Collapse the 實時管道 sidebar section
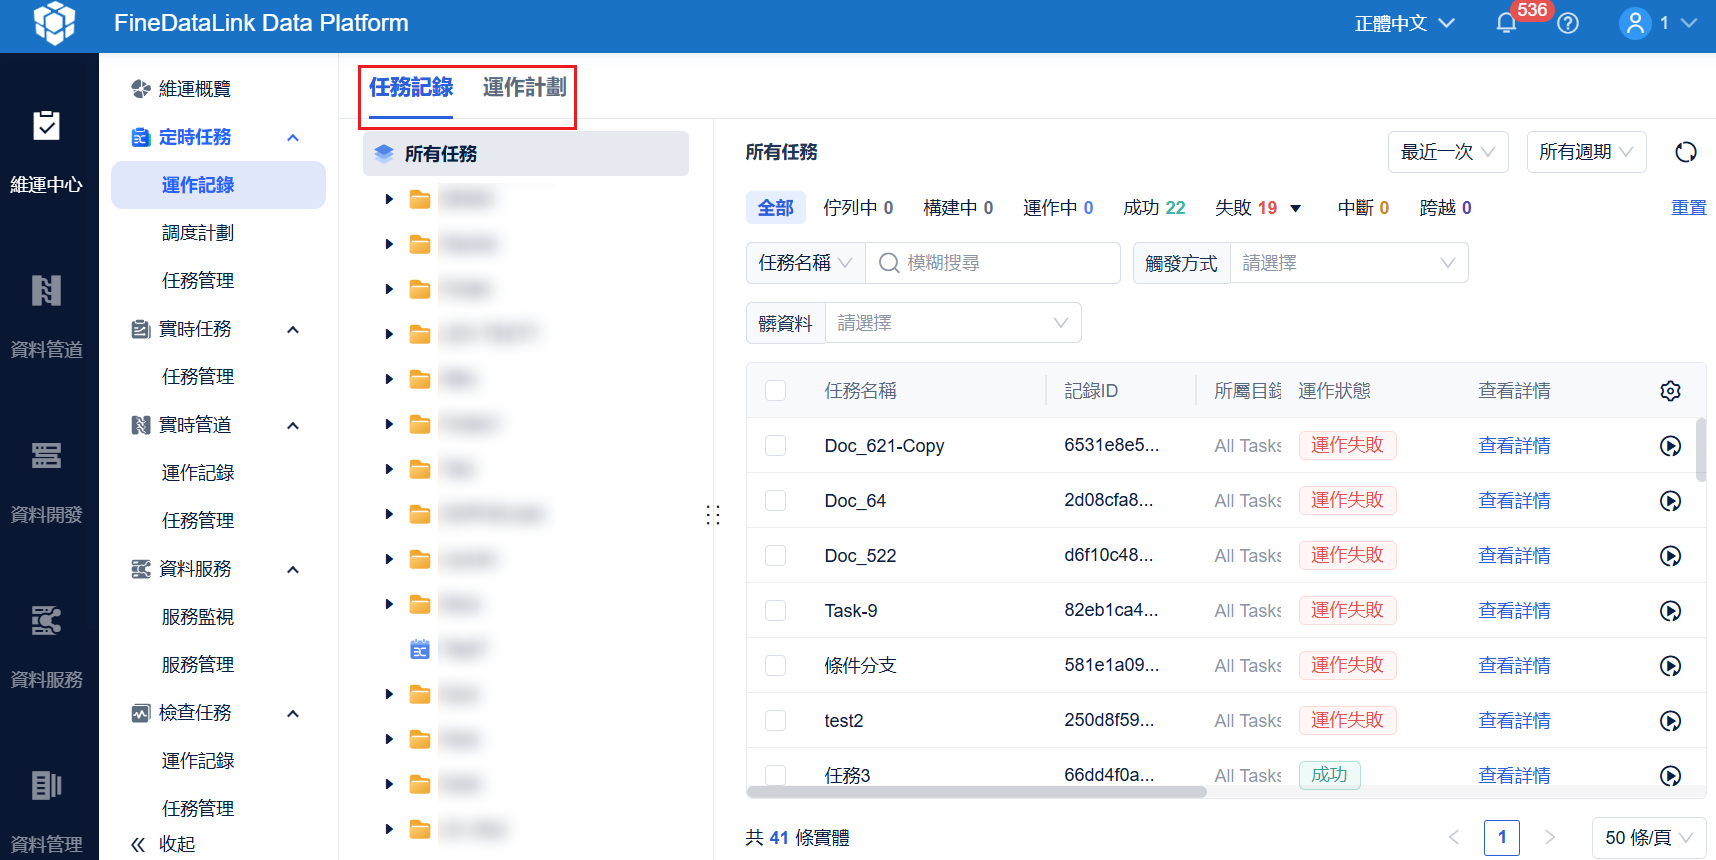Screen dimensions: 1716x860 tap(293, 426)
